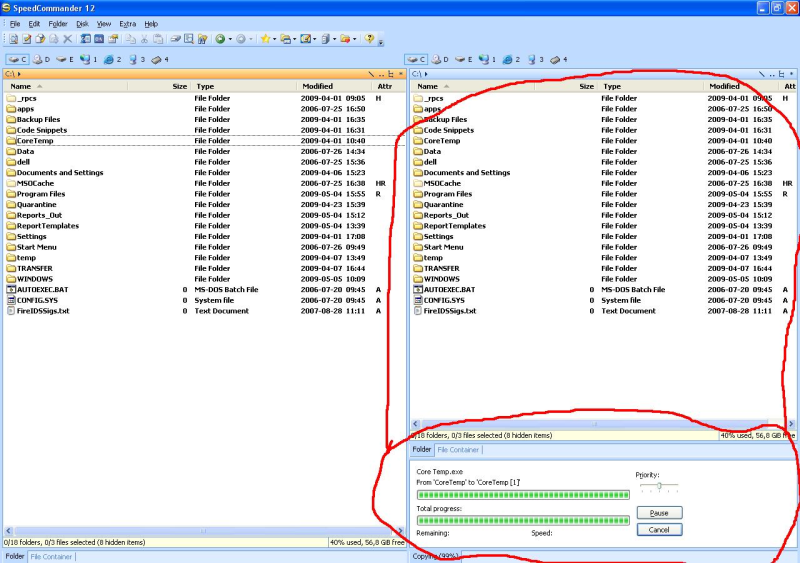Image resolution: width=800 pixels, height=563 pixels.
Task: Pause the copy operation
Action: [659, 513]
